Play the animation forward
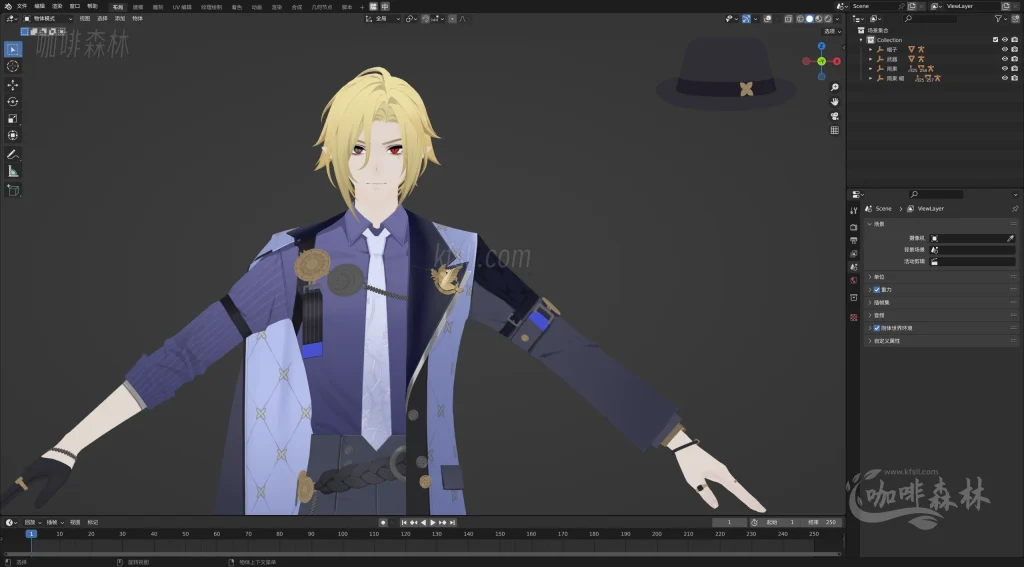The image size is (1024, 567). pos(432,523)
